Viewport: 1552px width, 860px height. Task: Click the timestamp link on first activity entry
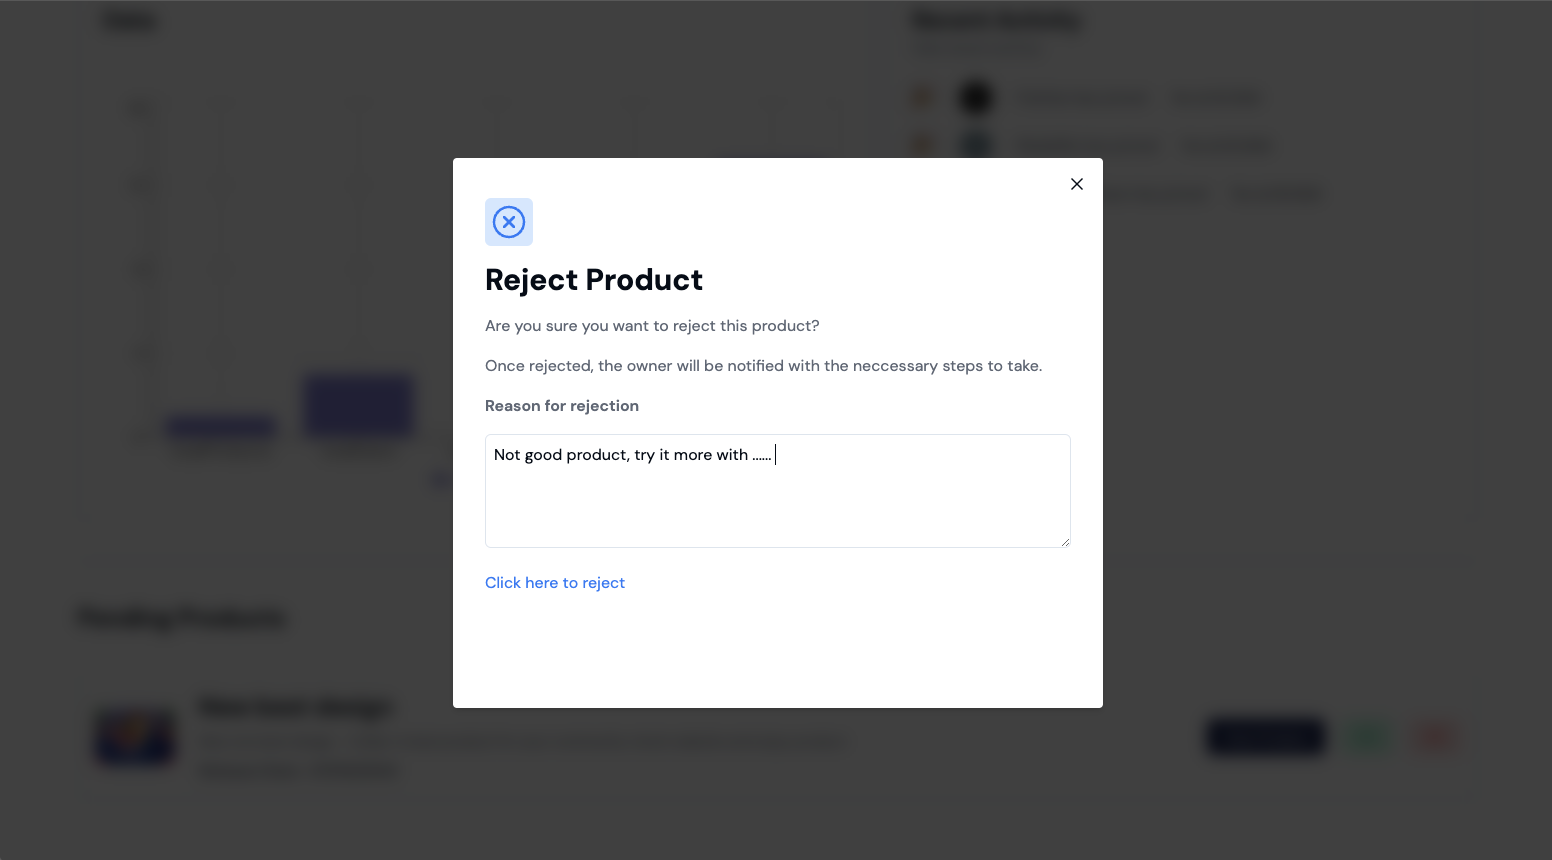tap(1216, 97)
